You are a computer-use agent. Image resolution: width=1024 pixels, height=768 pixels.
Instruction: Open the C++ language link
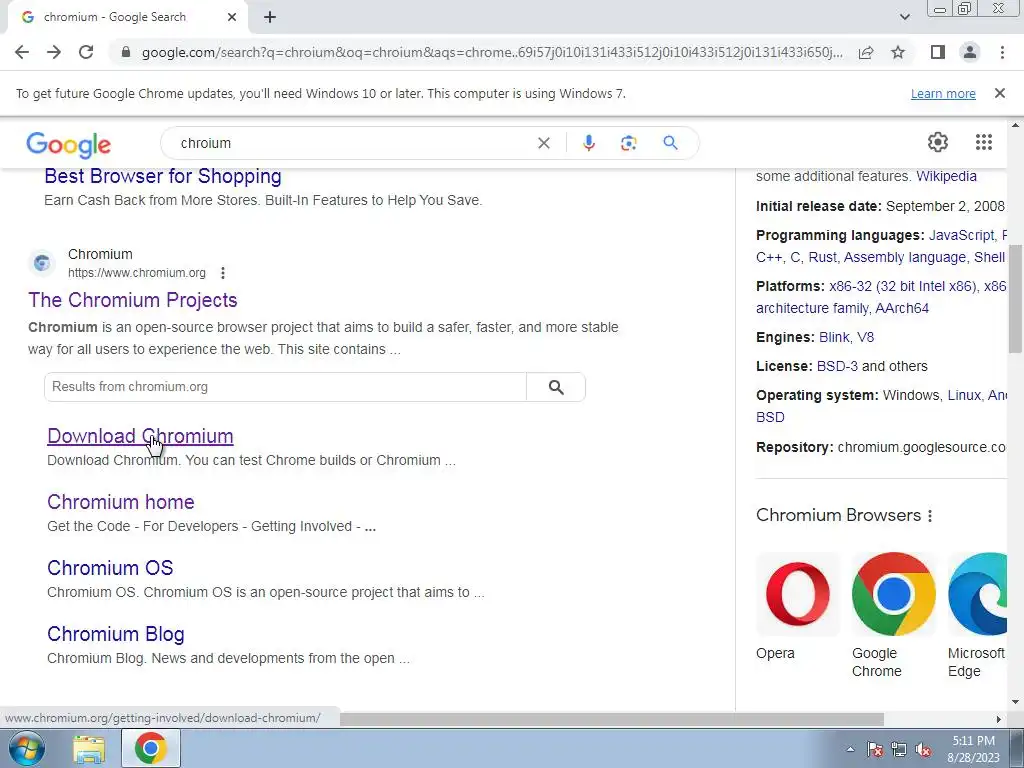[769, 257]
